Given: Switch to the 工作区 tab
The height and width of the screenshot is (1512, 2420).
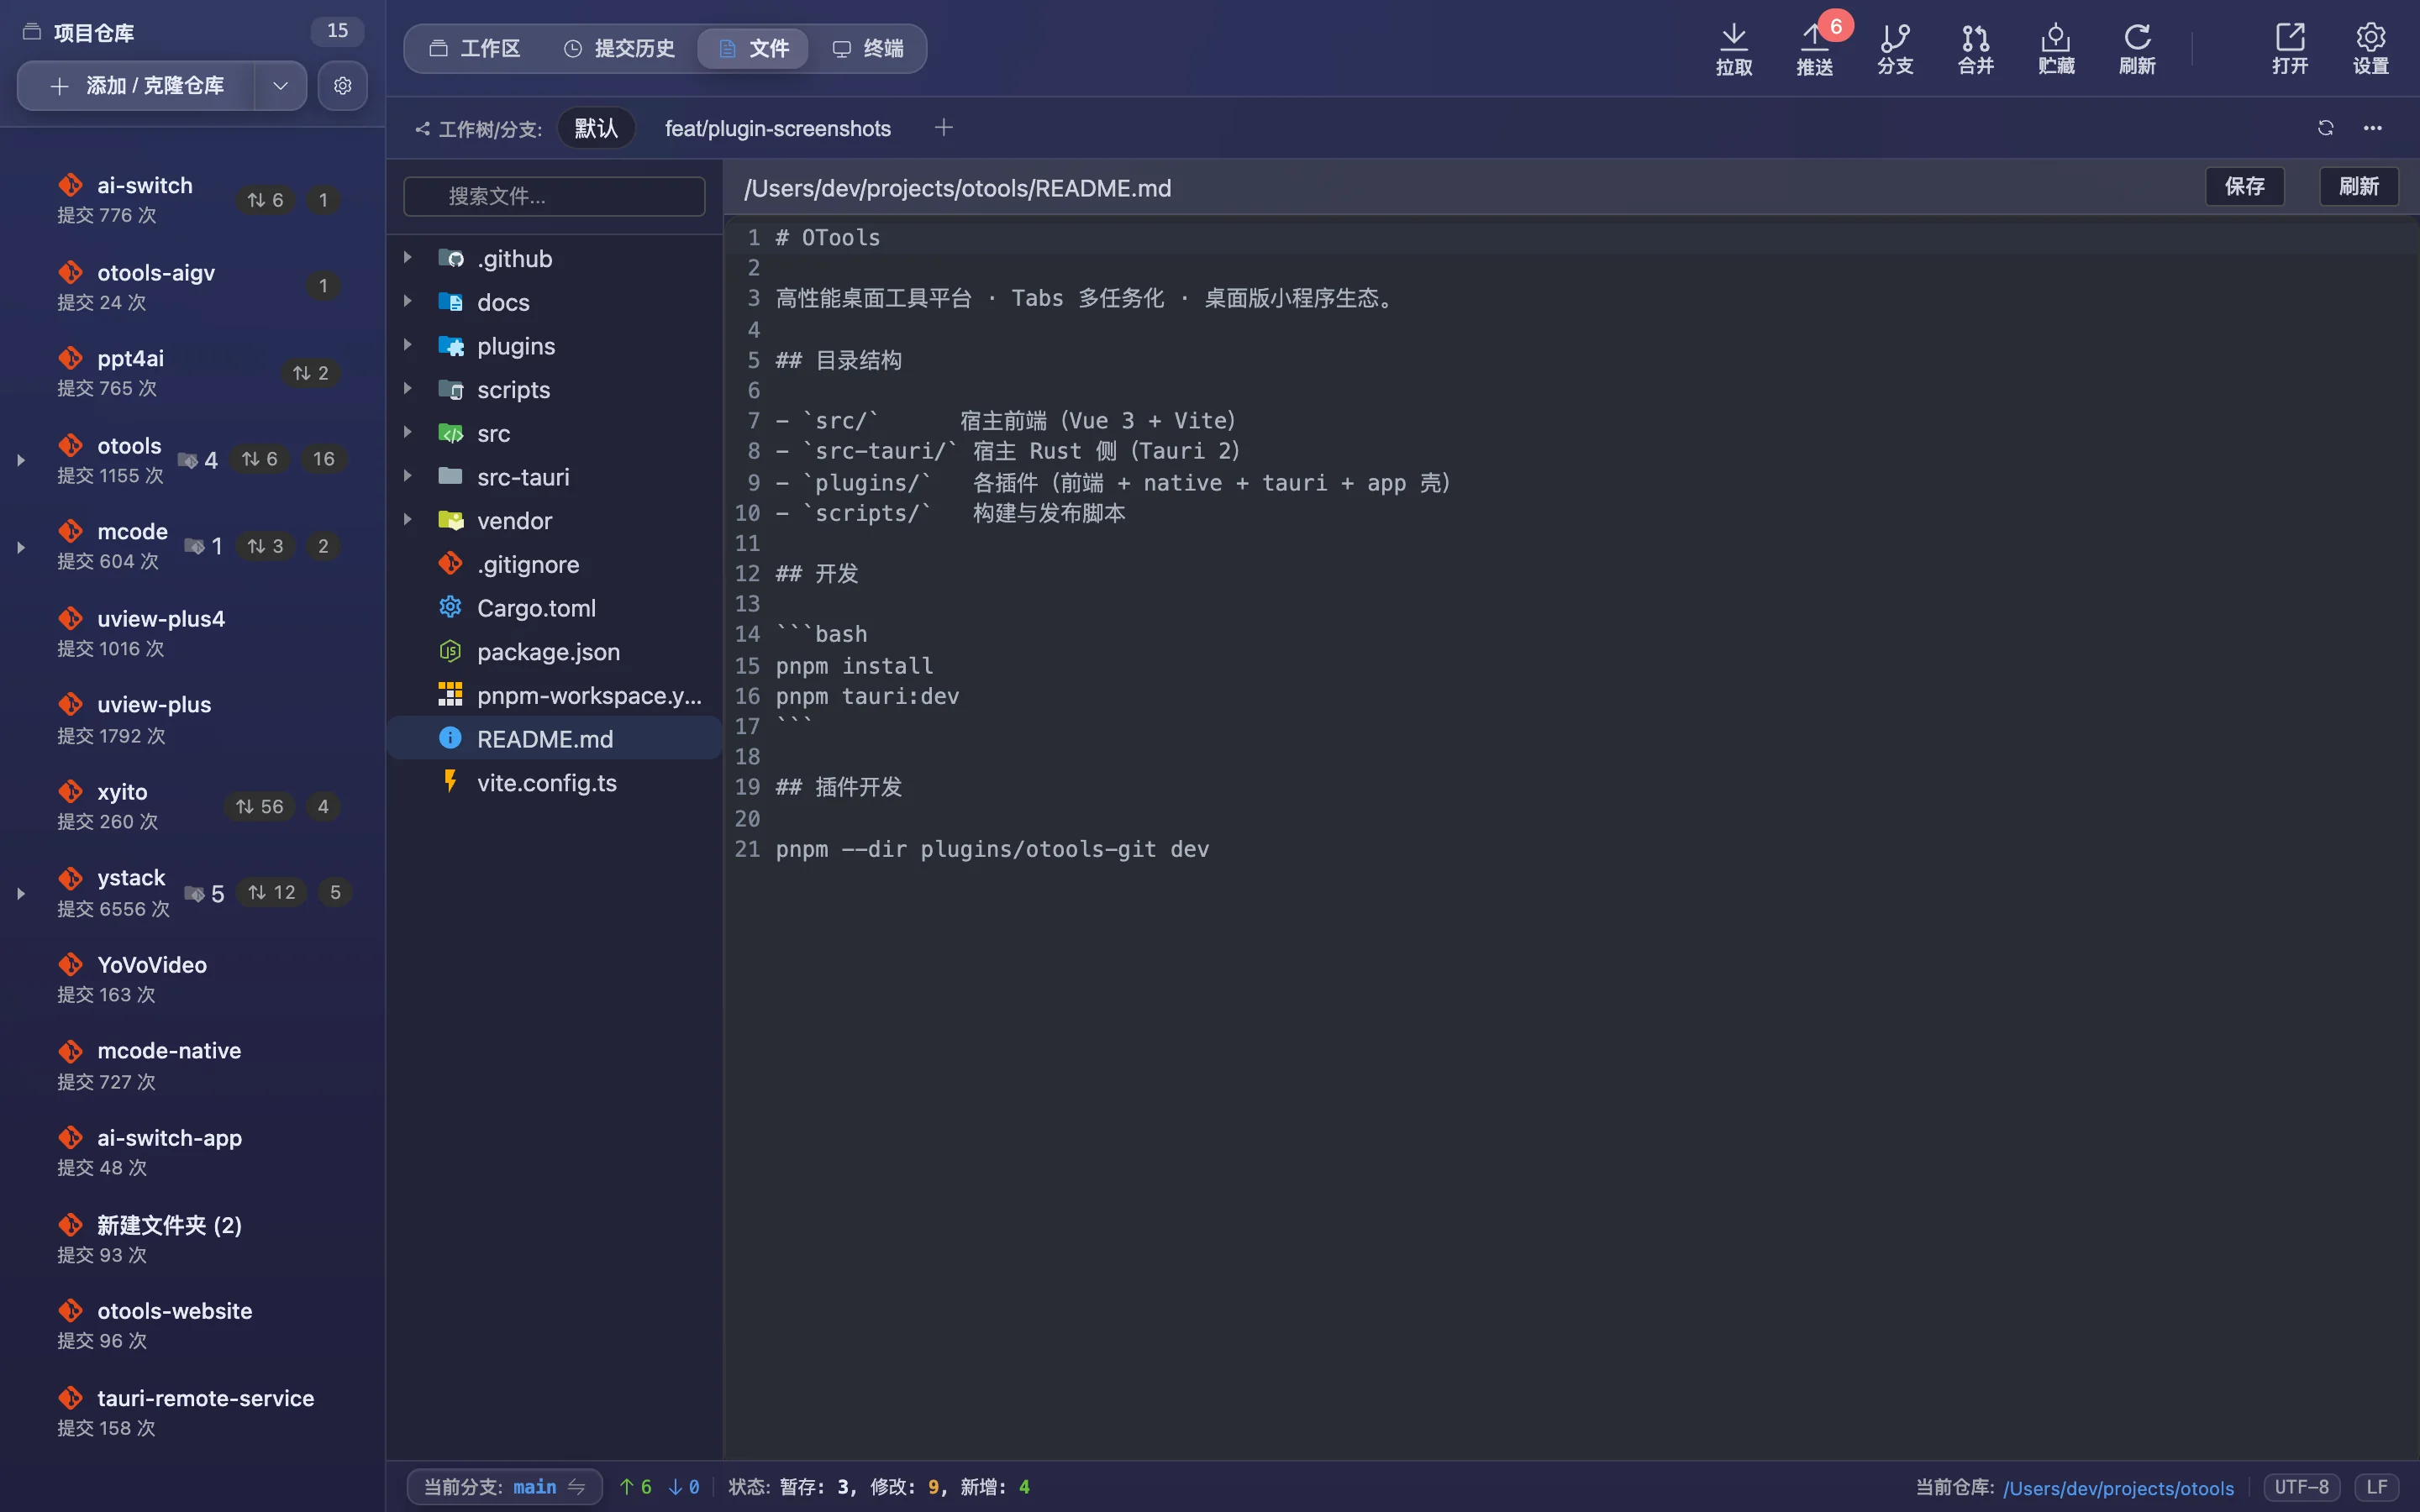Looking at the screenshot, I should 475,49.
